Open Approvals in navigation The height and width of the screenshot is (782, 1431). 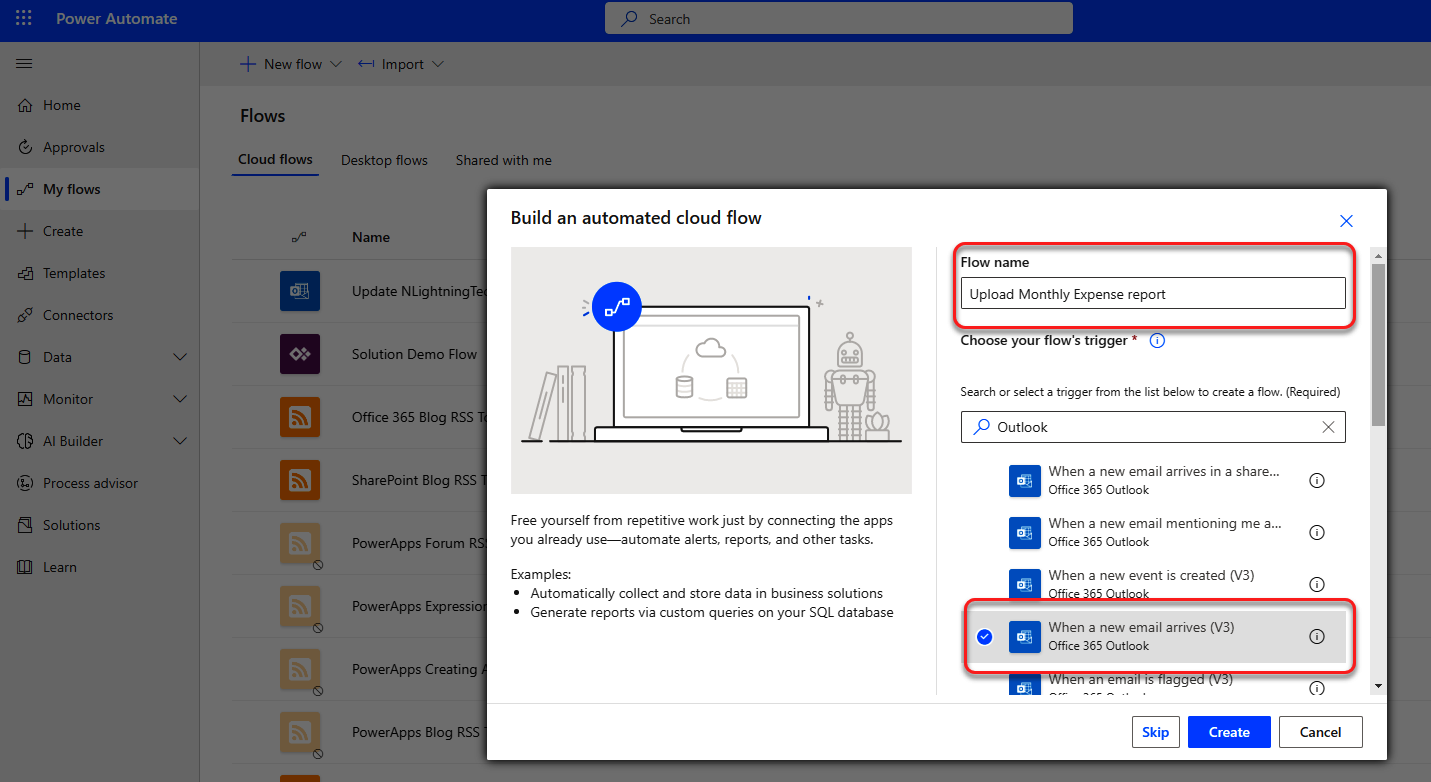point(74,147)
